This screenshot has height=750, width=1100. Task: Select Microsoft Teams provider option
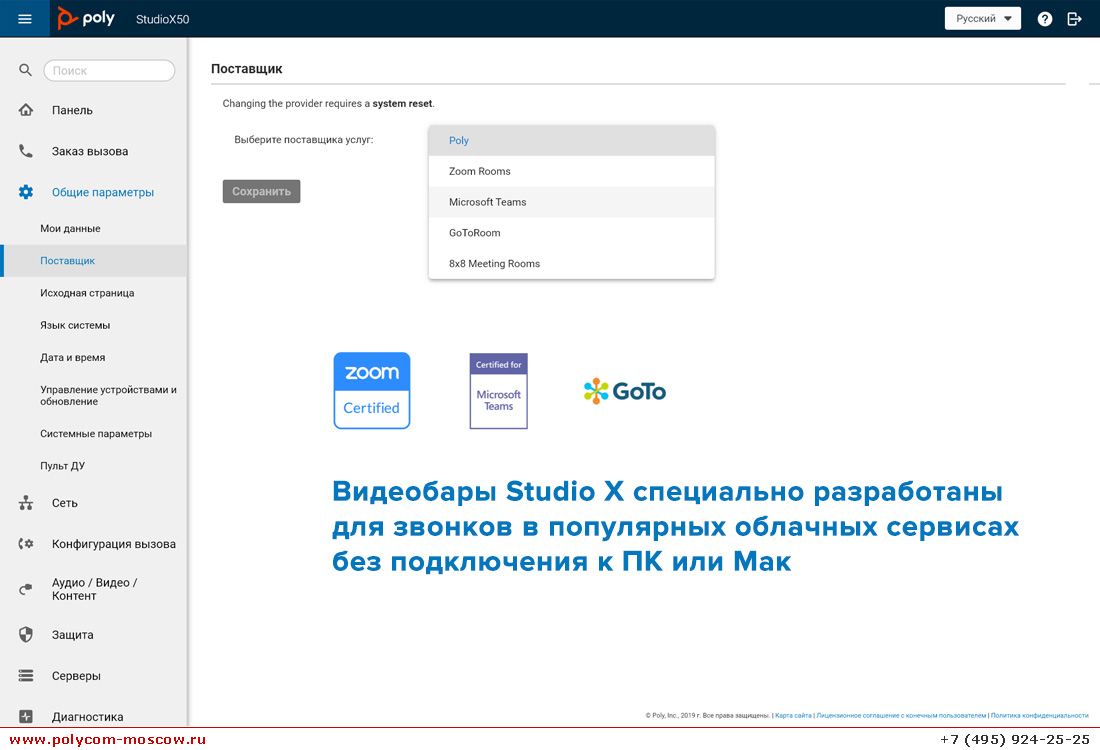click(x=572, y=202)
